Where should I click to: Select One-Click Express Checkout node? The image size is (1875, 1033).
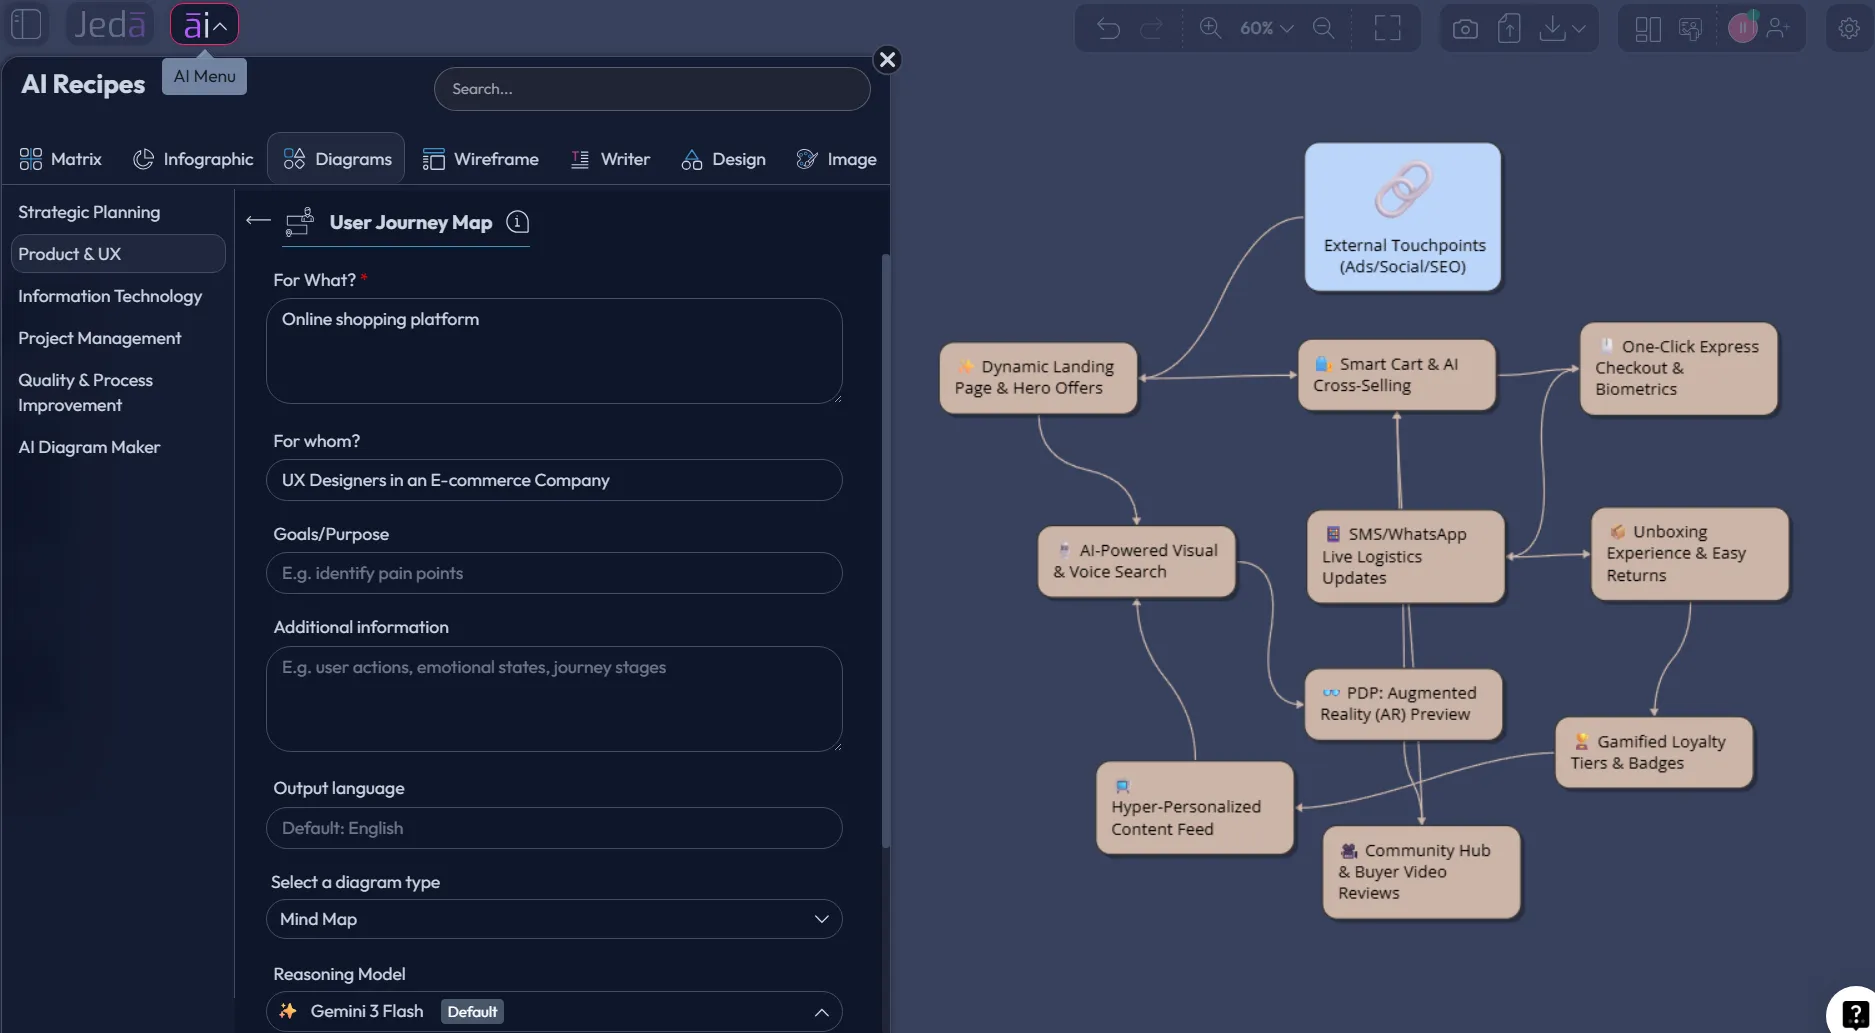click(1678, 368)
